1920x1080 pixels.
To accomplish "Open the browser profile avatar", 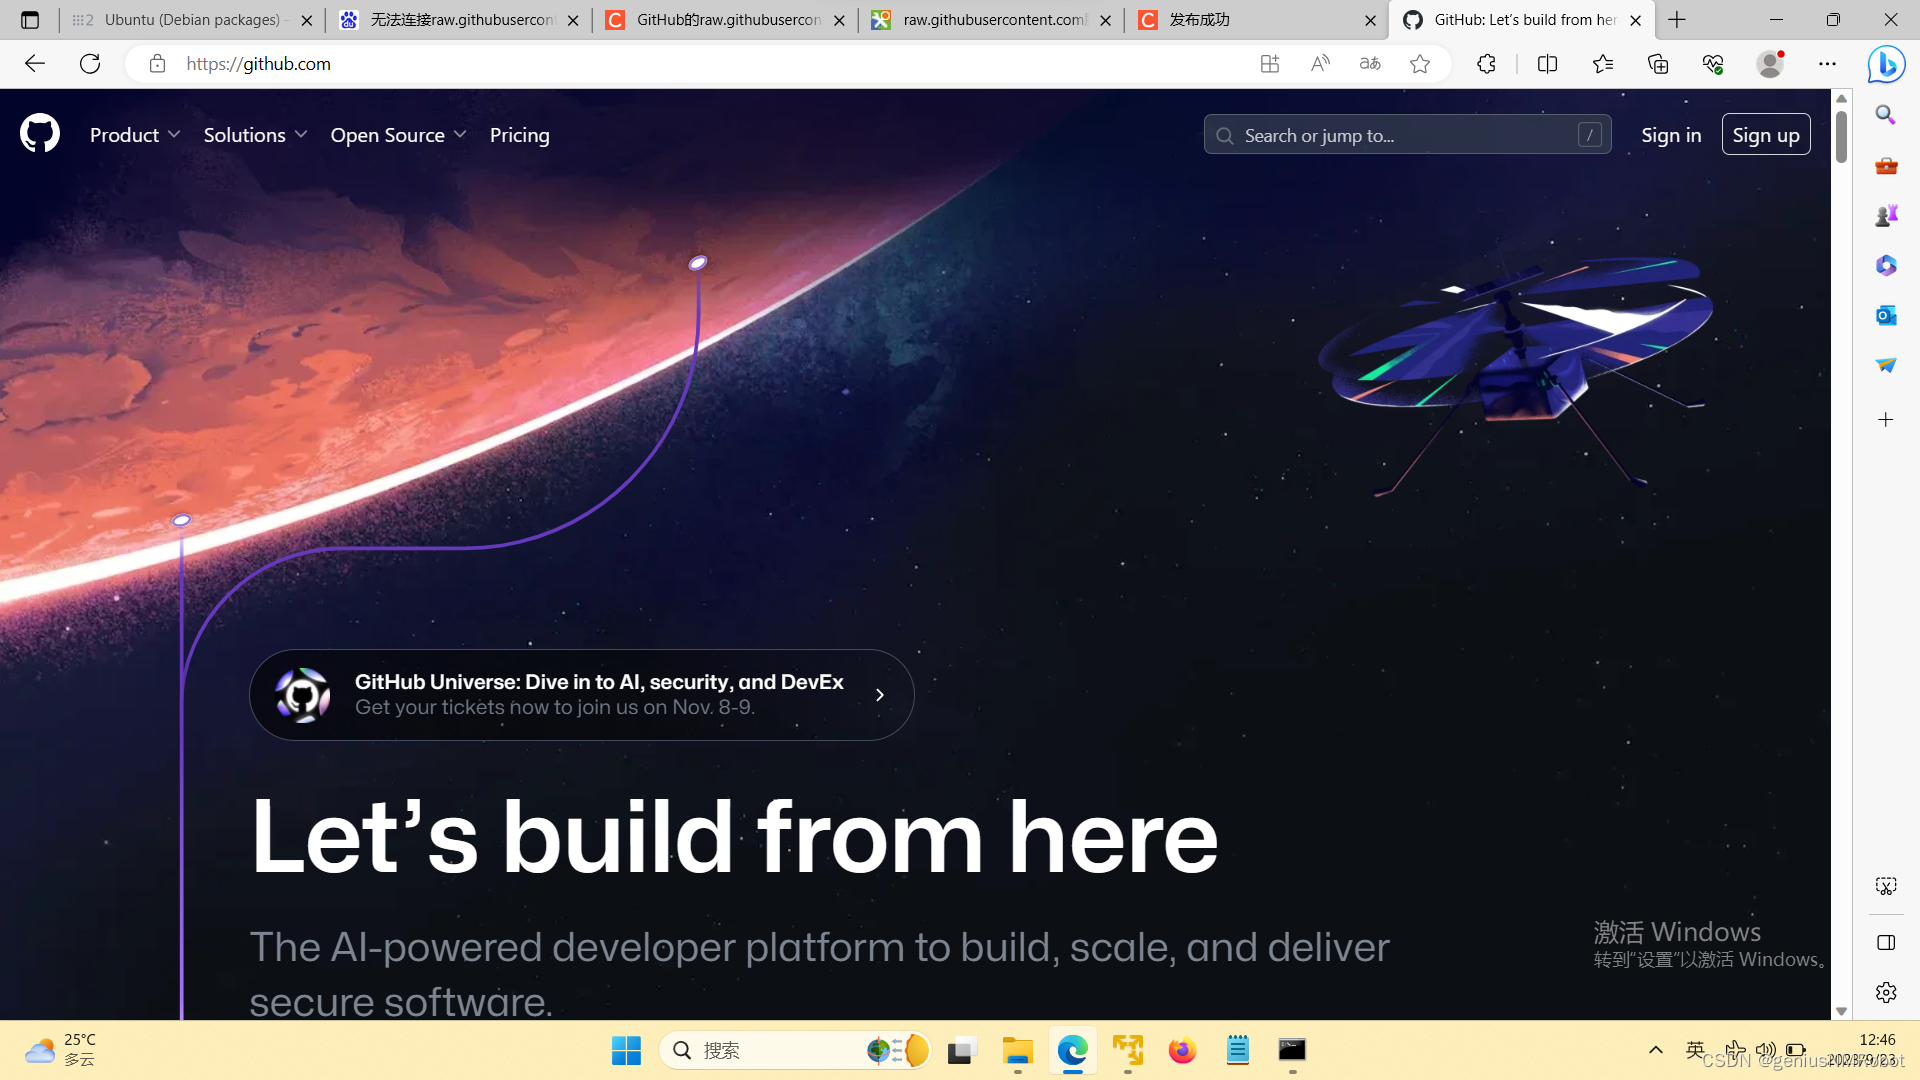I will click(1770, 64).
